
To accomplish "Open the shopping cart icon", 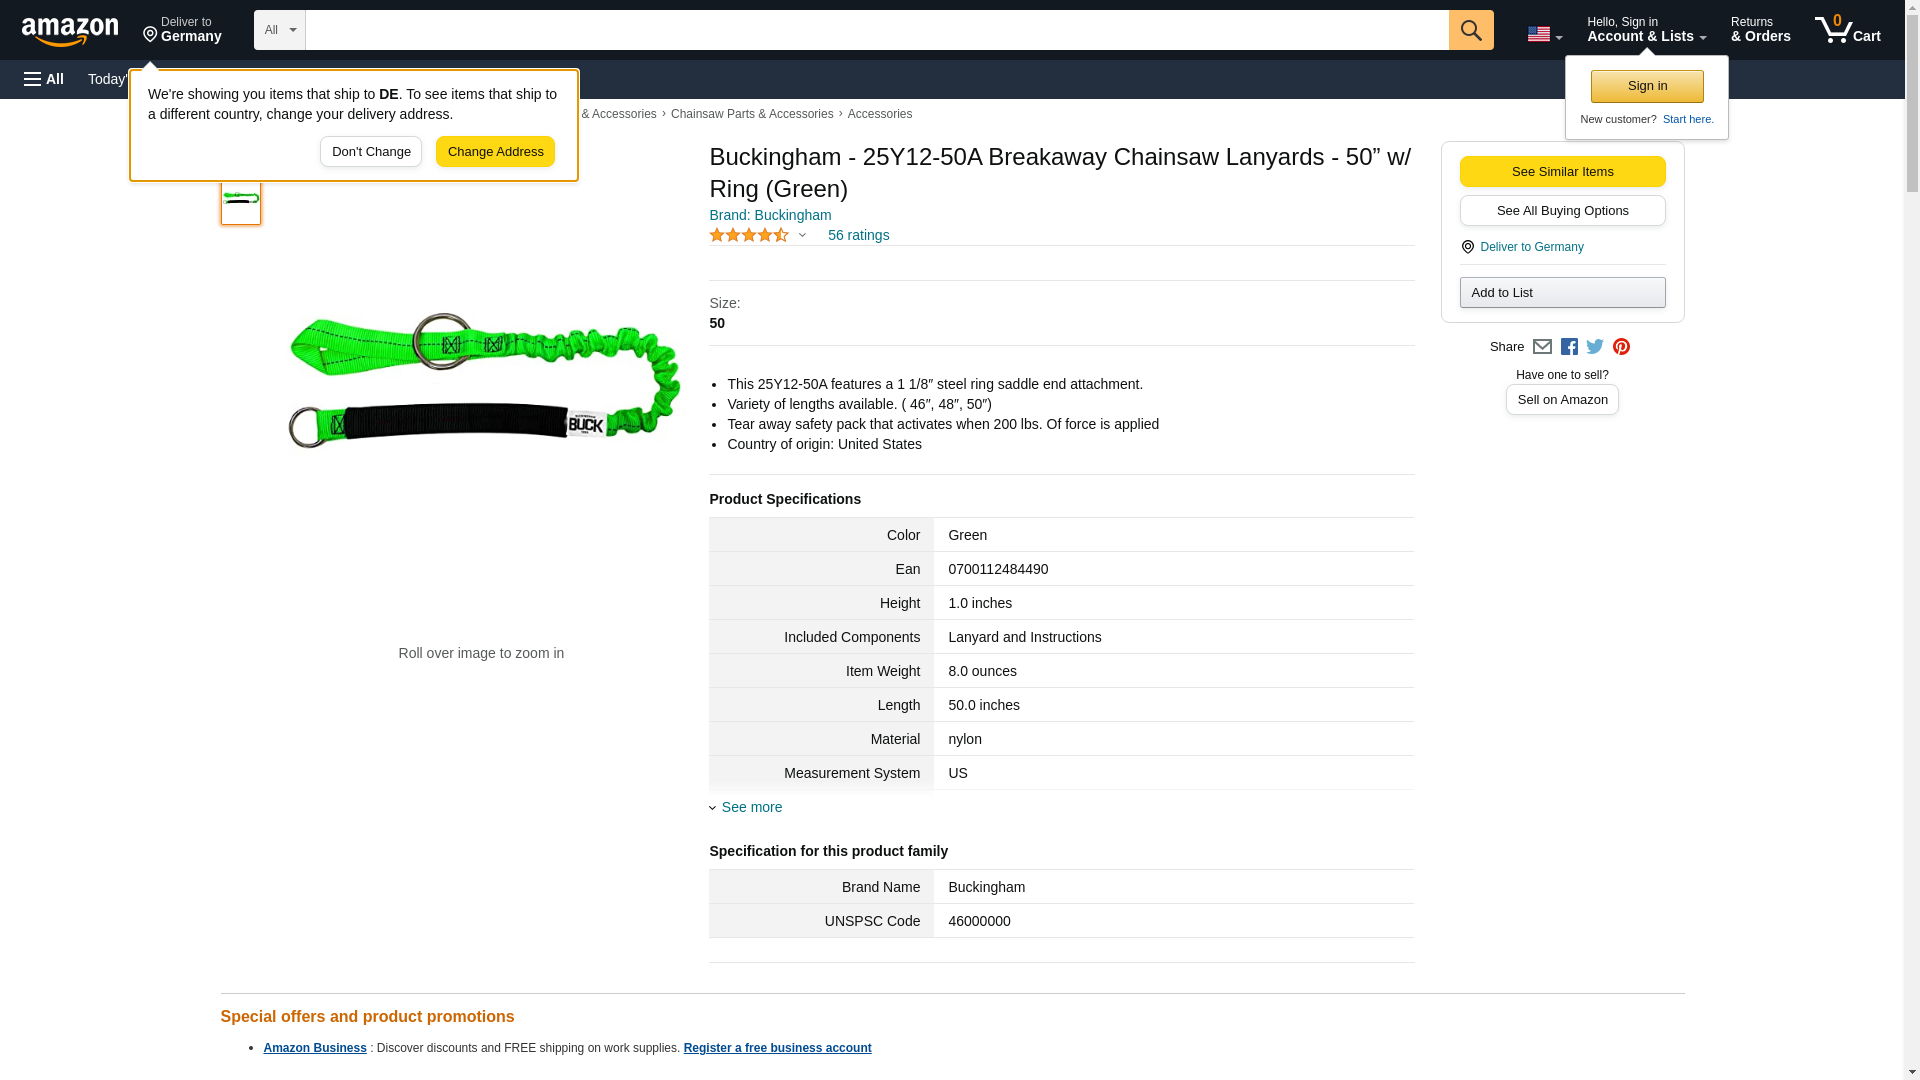I will click(x=1847, y=30).
